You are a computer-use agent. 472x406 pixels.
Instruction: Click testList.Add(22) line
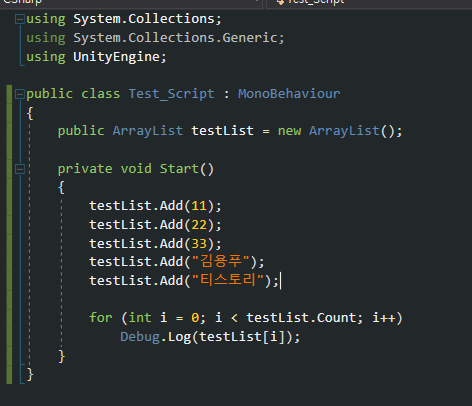click(155, 225)
